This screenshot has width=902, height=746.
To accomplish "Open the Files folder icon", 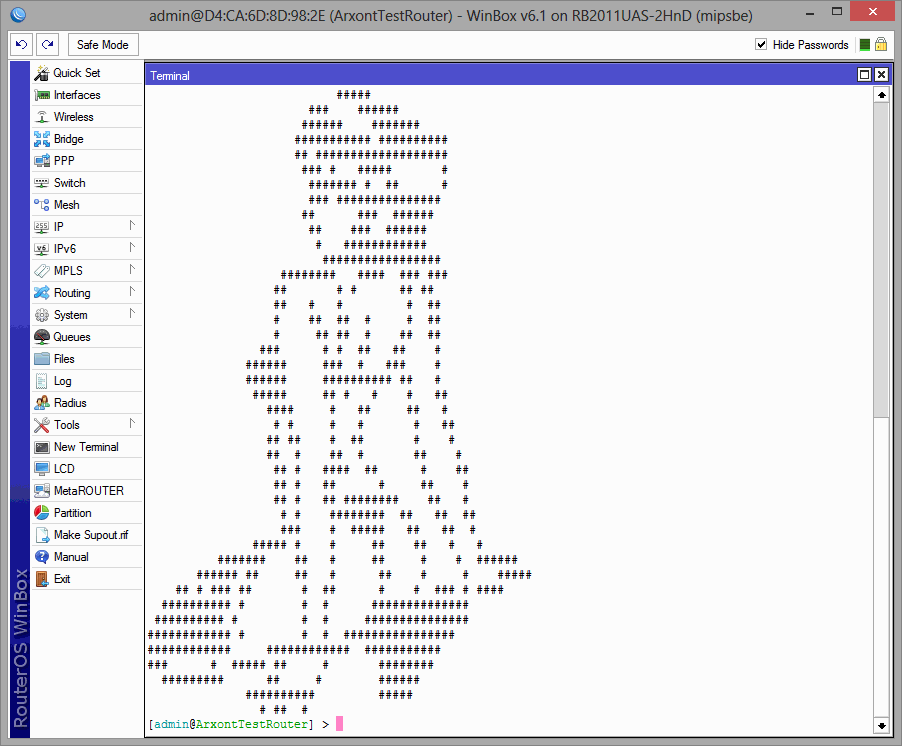I will tap(42, 359).
